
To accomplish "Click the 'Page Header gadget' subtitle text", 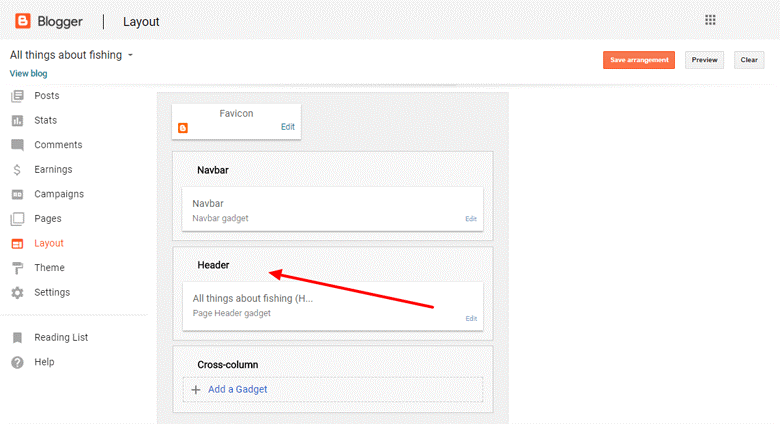I will click(232, 313).
